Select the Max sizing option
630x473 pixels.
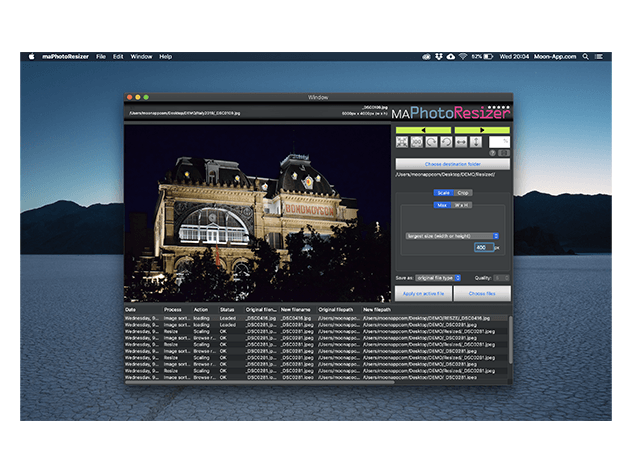click(x=441, y=205)
